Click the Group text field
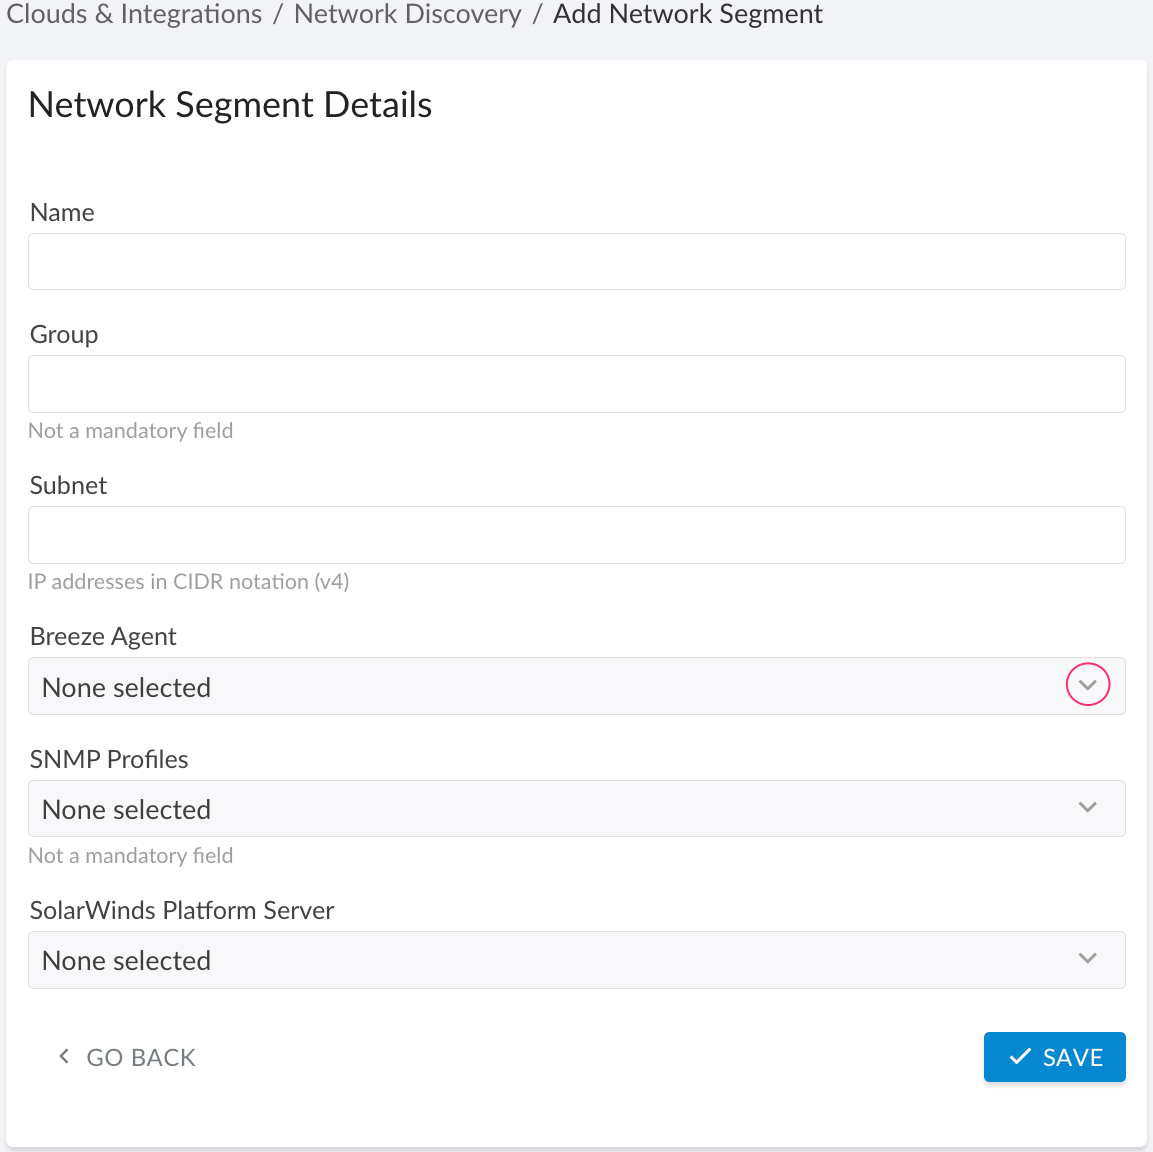The height and width of the screenshot is (1152, 1153). point(575,383)
